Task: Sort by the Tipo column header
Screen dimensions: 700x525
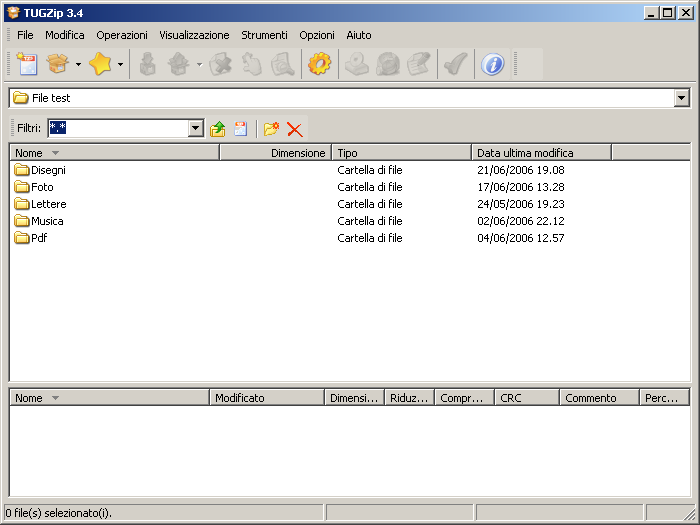Action: point(402,153)
